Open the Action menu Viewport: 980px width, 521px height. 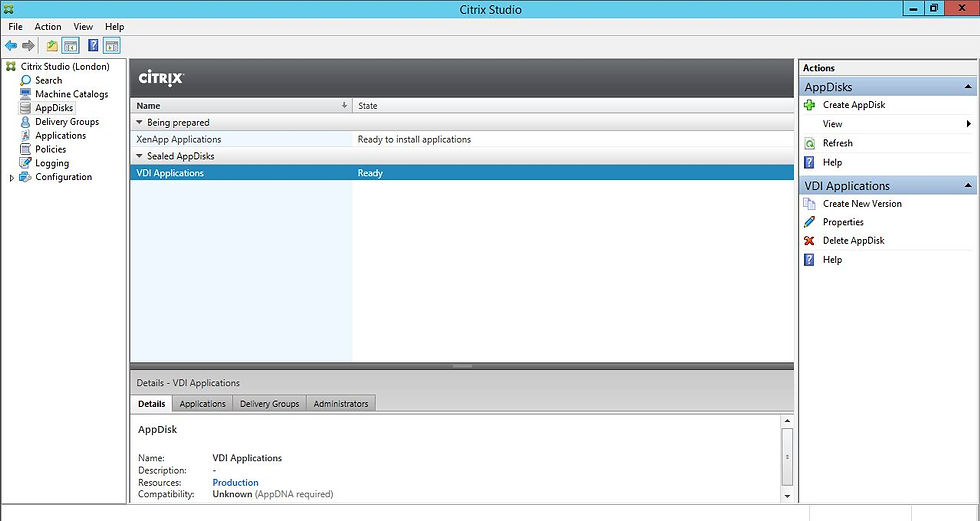[x=48, y=27]
